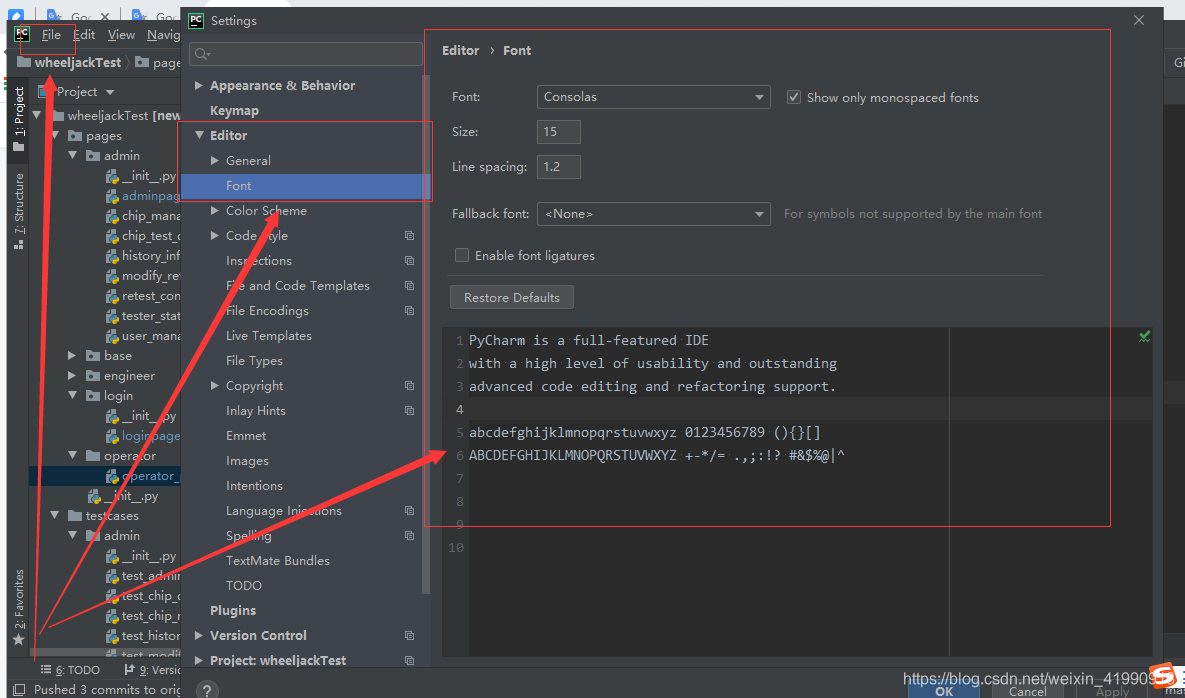Open Edit menu in PyCharm main window
Viewport: 1185px width, 698px height.
(x=84, y=35)
